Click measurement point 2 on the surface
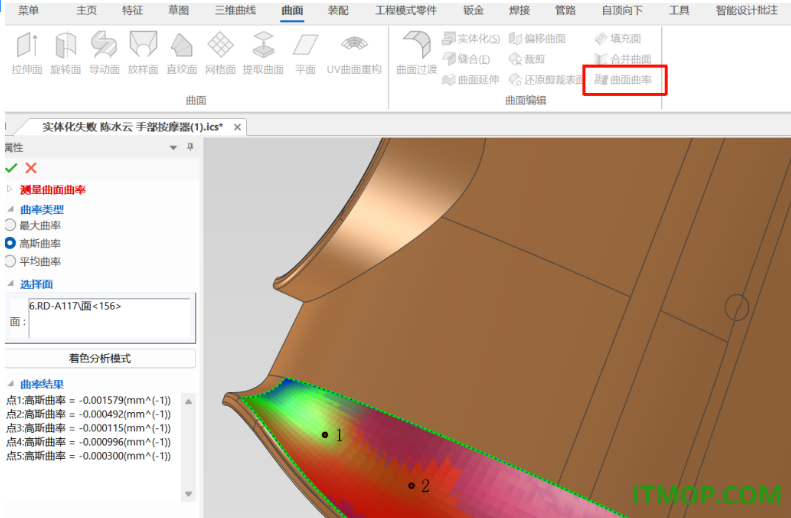Image resolution: width=791 pixels, height=518 pixels. coord(411,486)
